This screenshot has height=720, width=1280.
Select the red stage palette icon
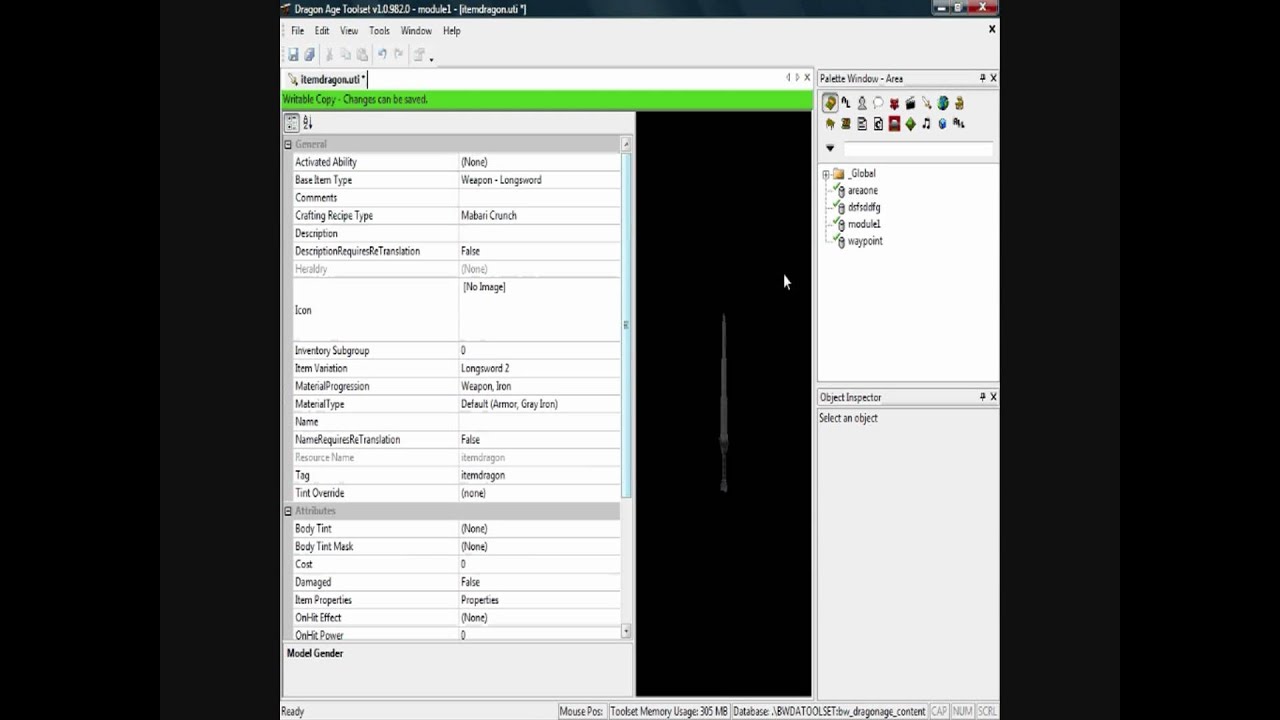(894, 124)
